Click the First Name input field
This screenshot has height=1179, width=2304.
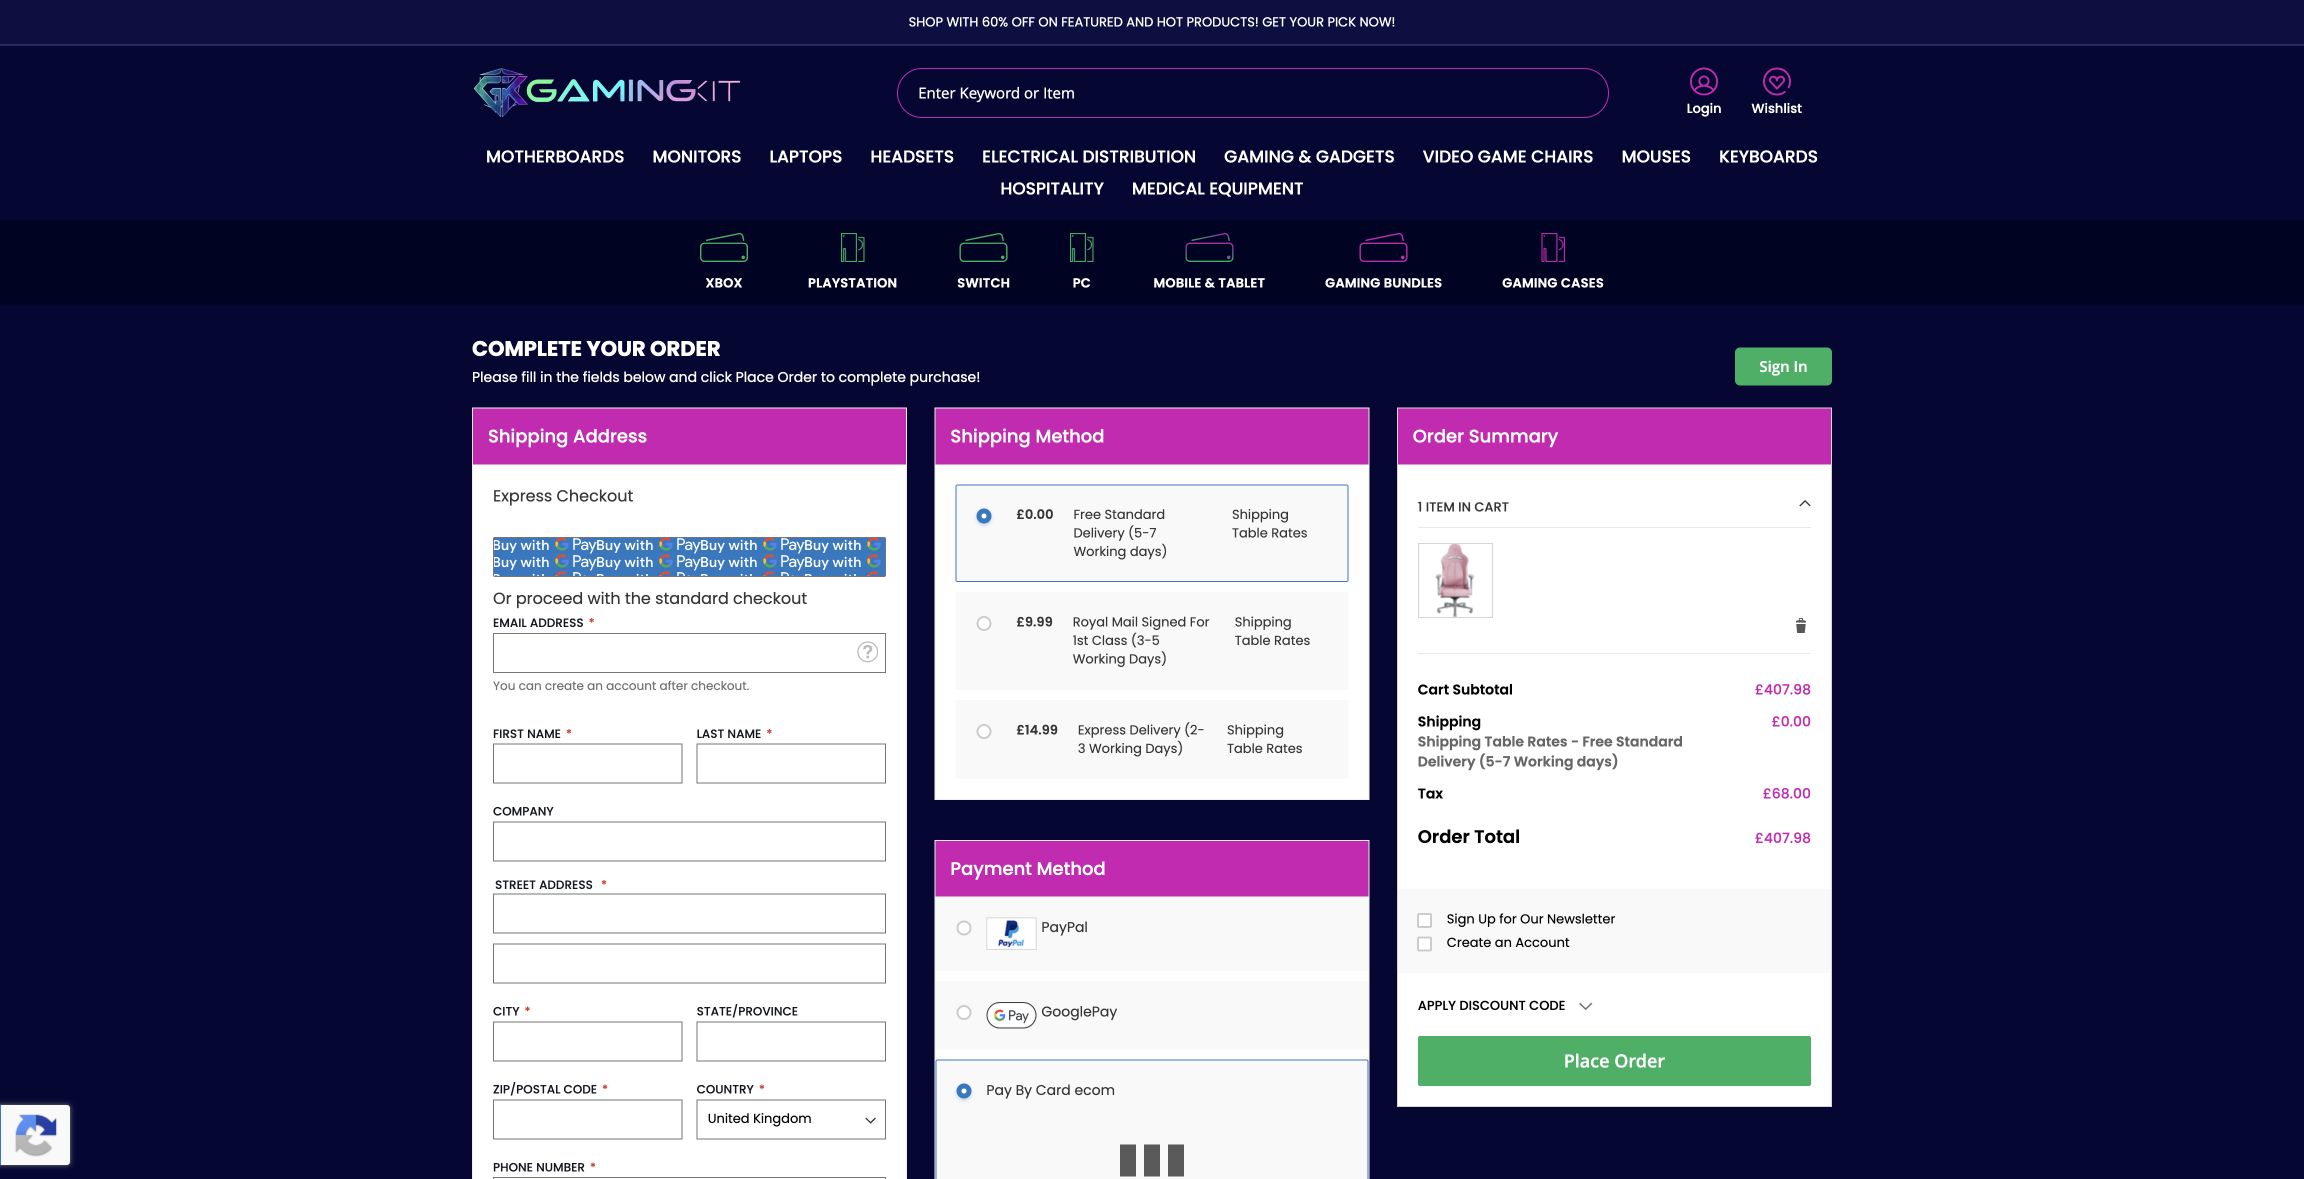tap(587, 763)
